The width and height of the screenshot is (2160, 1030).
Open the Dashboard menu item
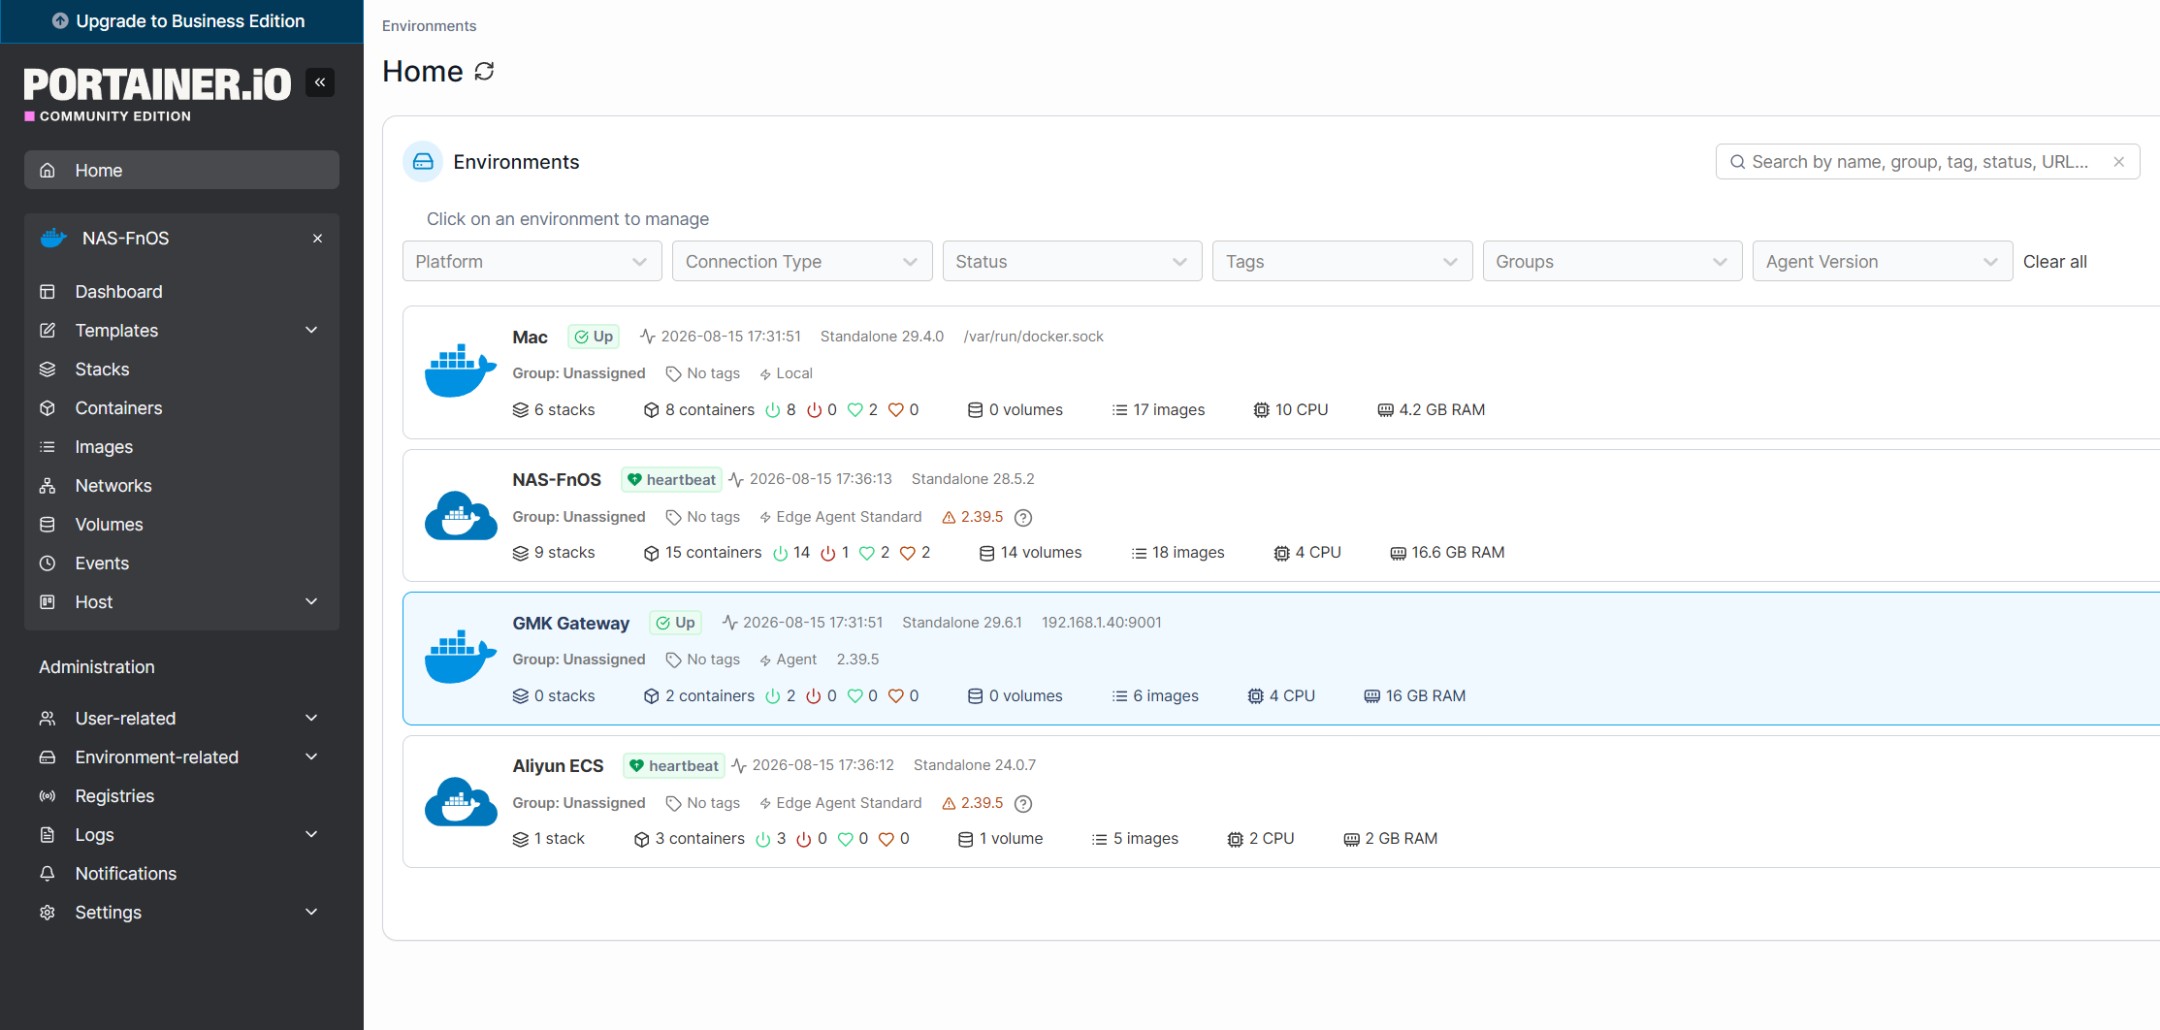click(x=181, y=292)
